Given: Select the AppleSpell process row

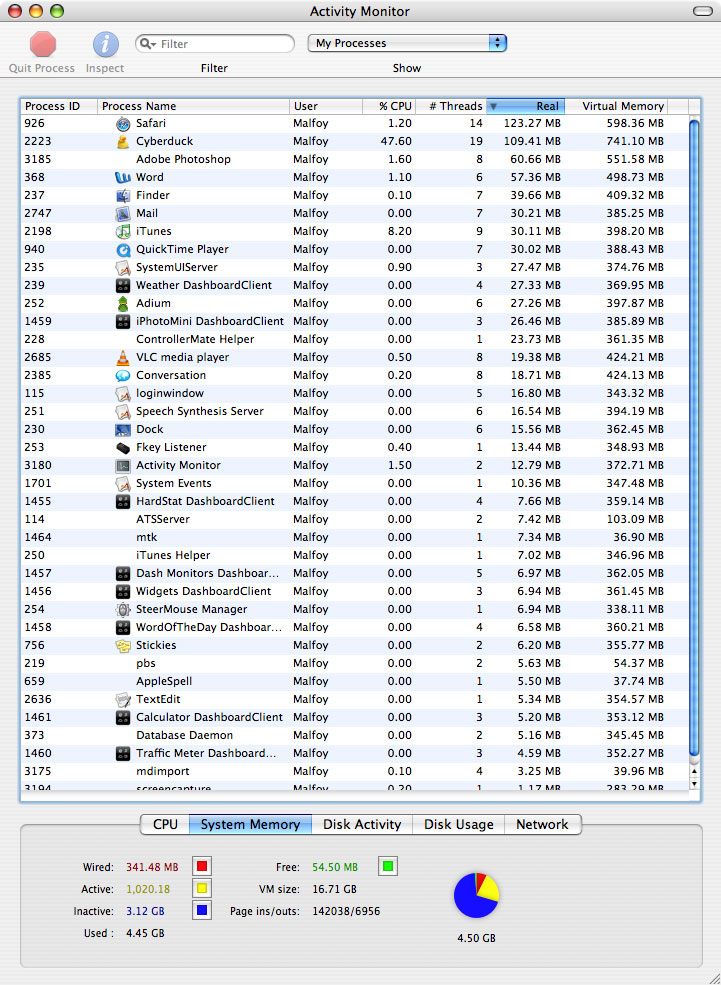Looking at the screenshot, I should tap(354, 682).
